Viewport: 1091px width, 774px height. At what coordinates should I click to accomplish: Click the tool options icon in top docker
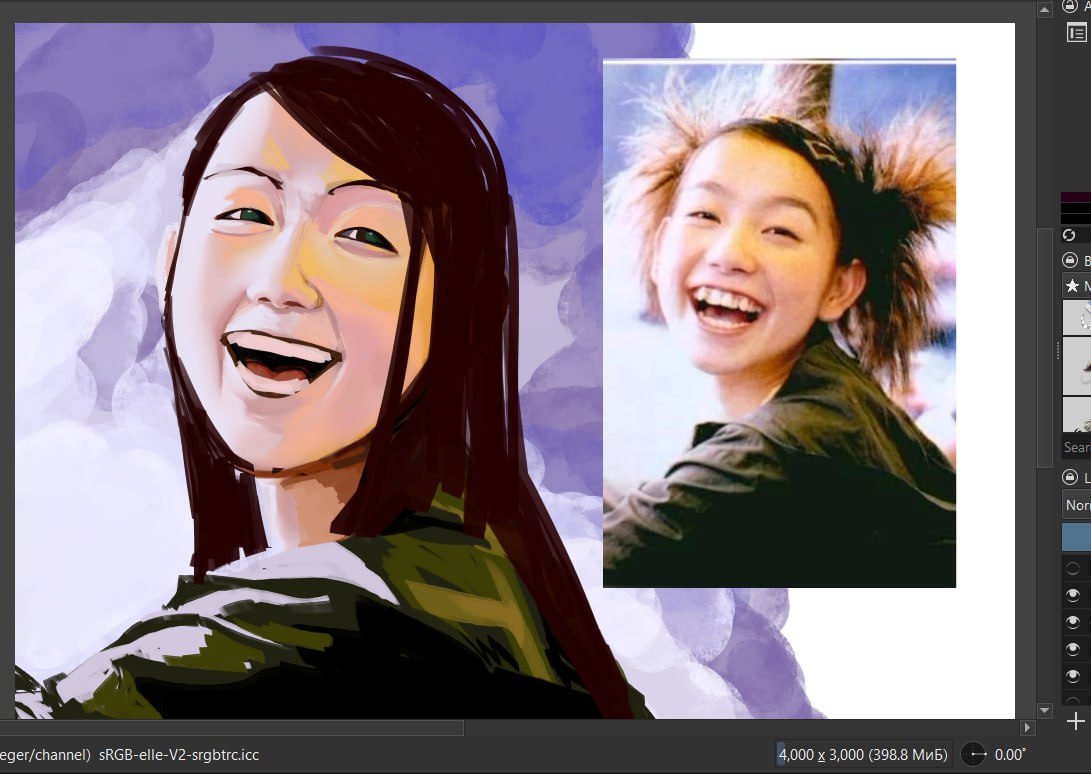1076,33
